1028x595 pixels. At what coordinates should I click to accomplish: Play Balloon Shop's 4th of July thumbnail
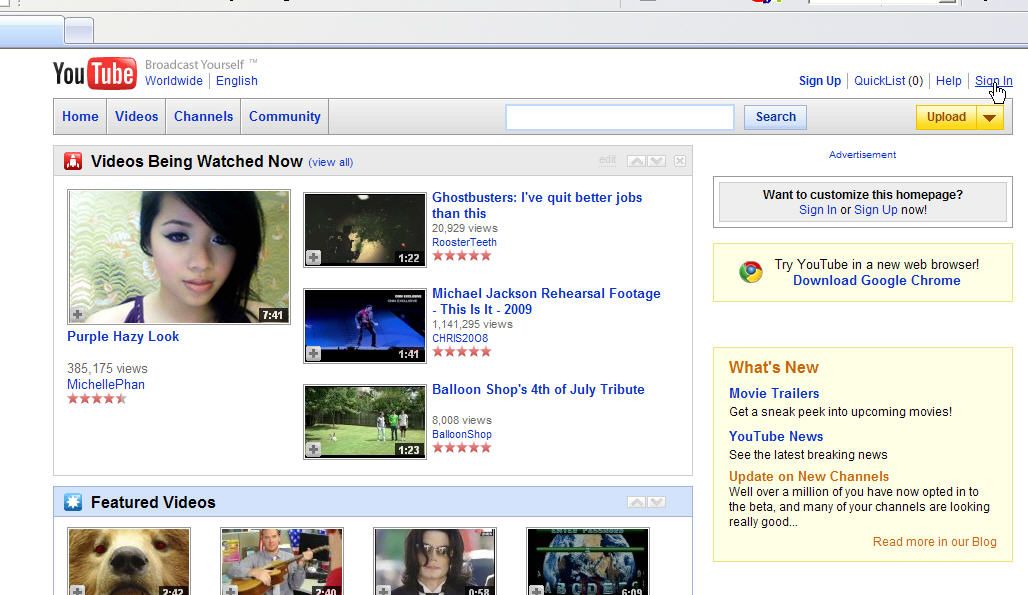(x=365, y=421)
